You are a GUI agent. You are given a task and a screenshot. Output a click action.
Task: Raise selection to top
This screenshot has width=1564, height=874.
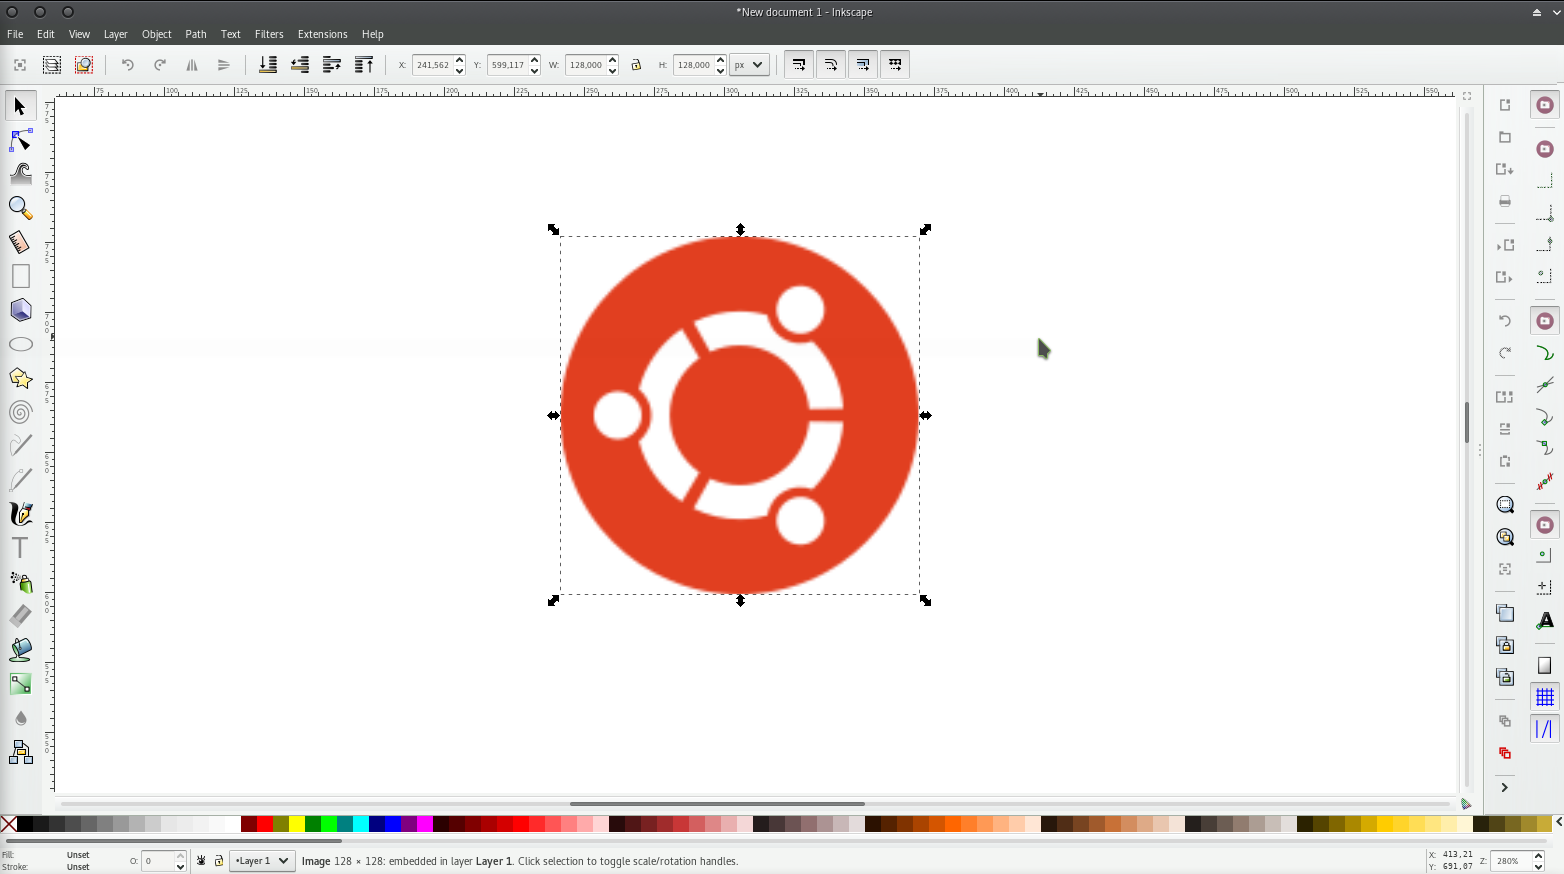(364, 65)
